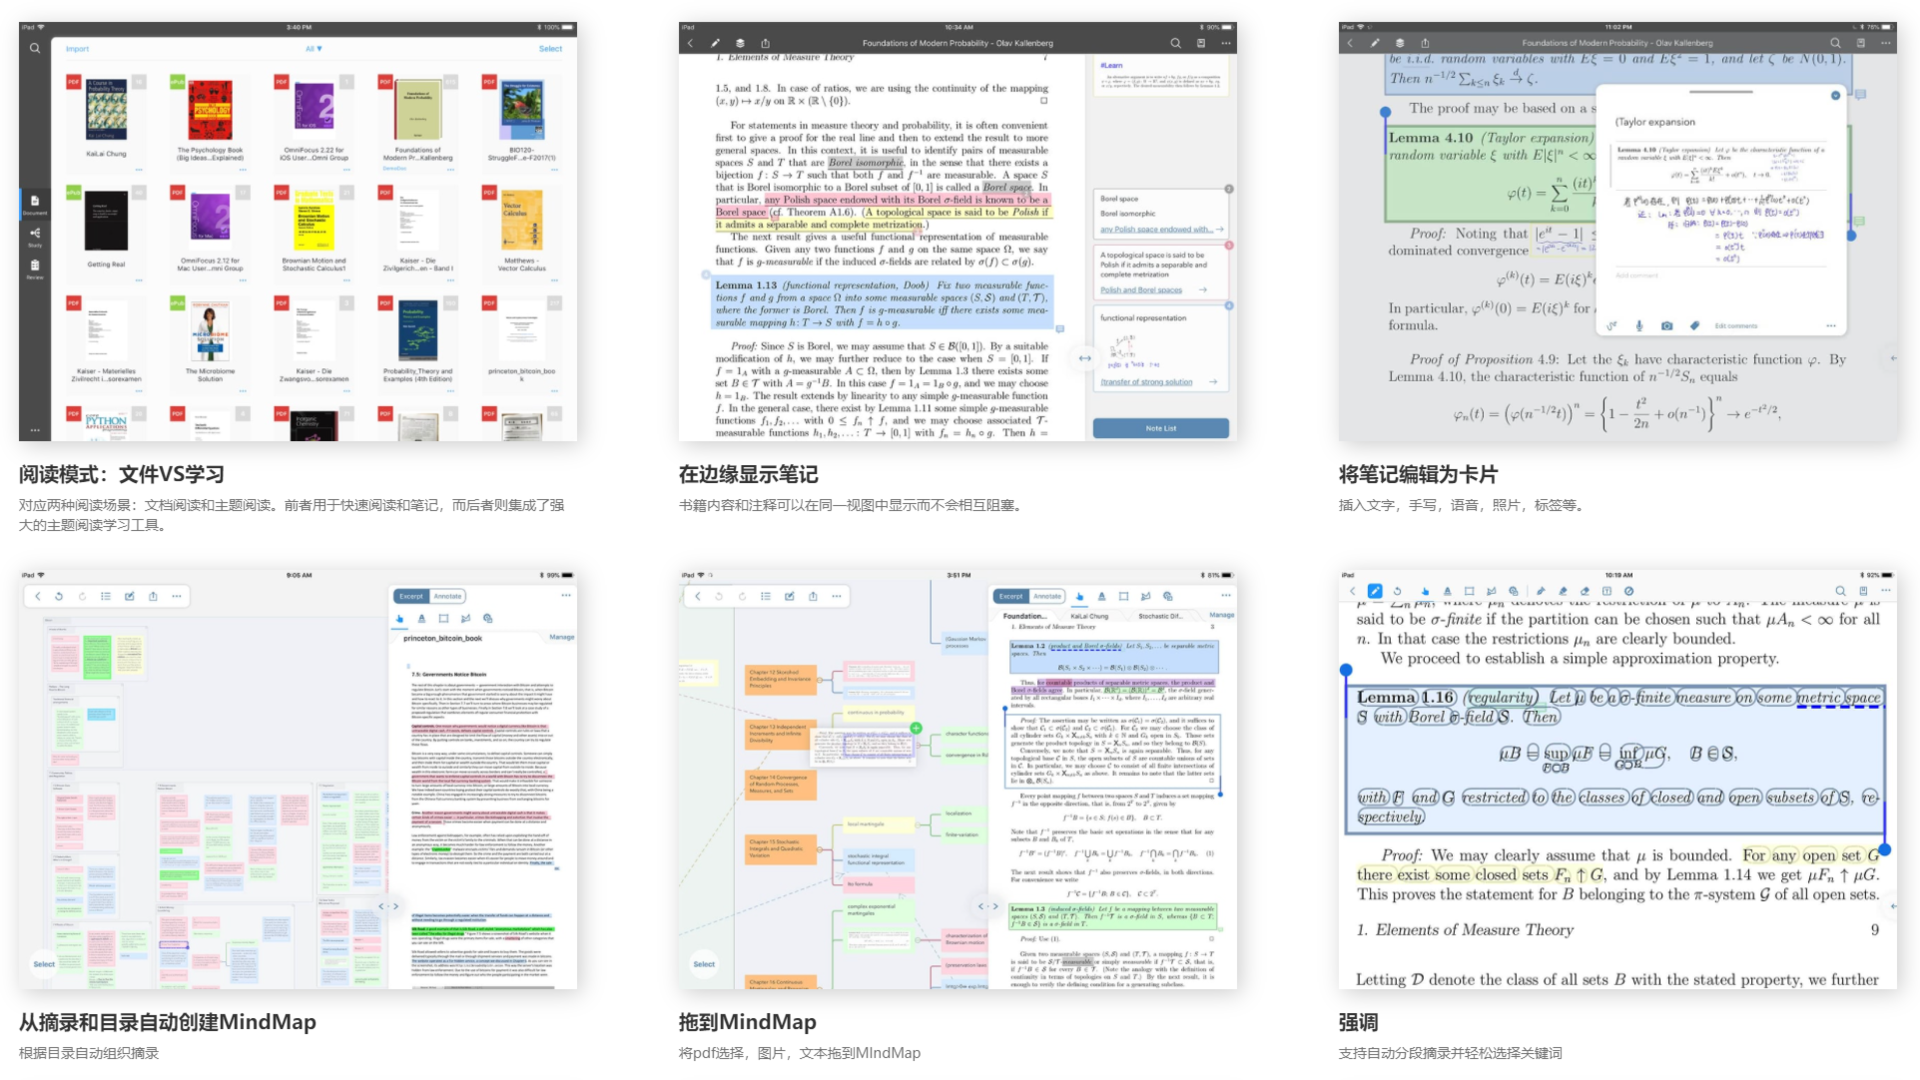Viewport: 1920px width, 1080px height.
Task: Enable the hand selection tool
Action: click(x=1080, y=596)
